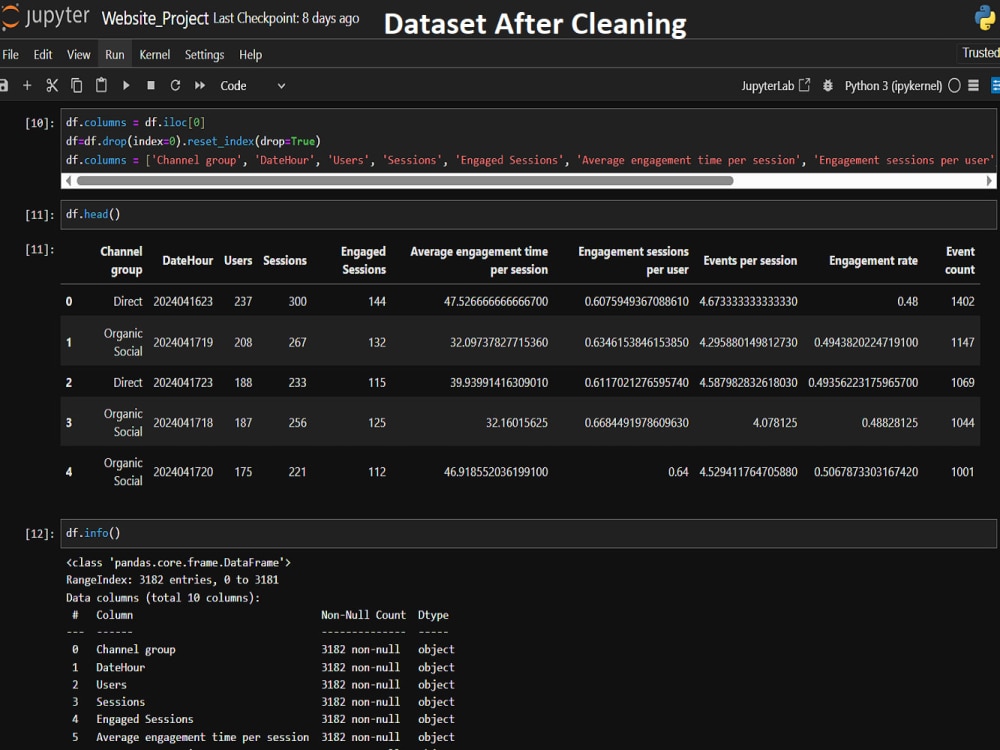Open the Help menu
This screenshot has height=750, width=1000.
pyautogui.click(x=251, y=55)
